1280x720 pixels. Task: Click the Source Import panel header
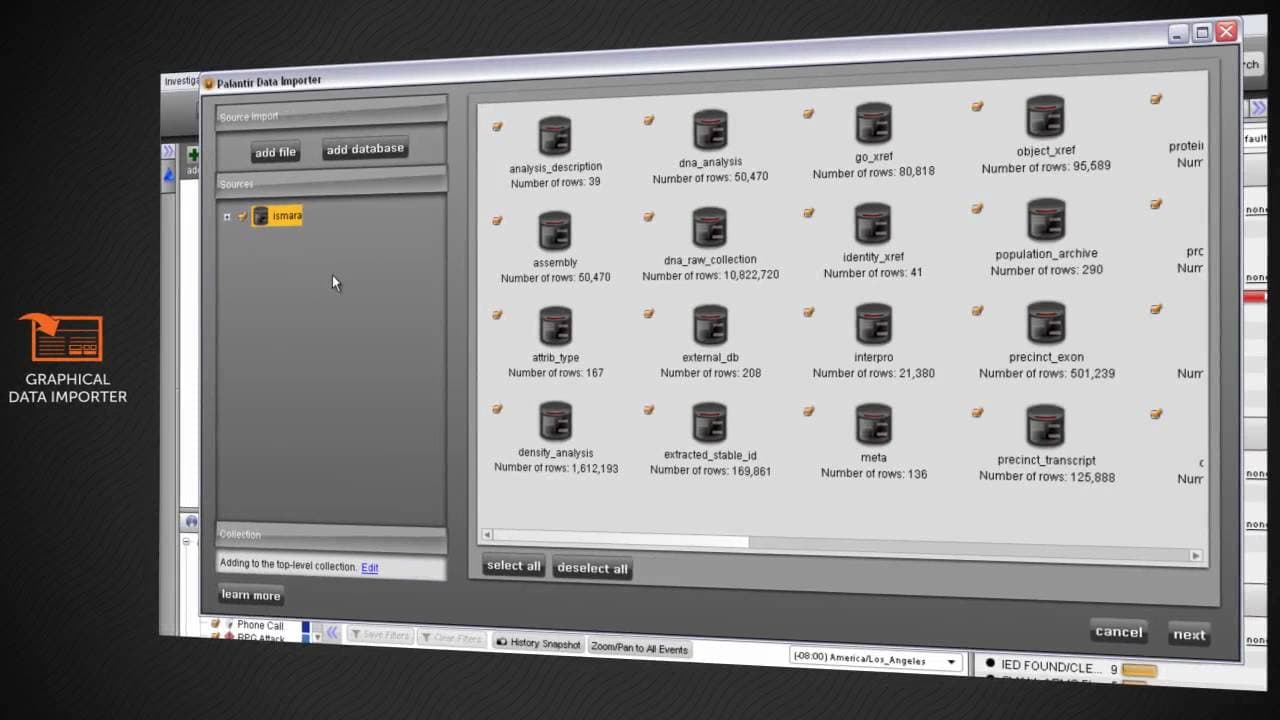pyautogui.click(x=331, y=114)
